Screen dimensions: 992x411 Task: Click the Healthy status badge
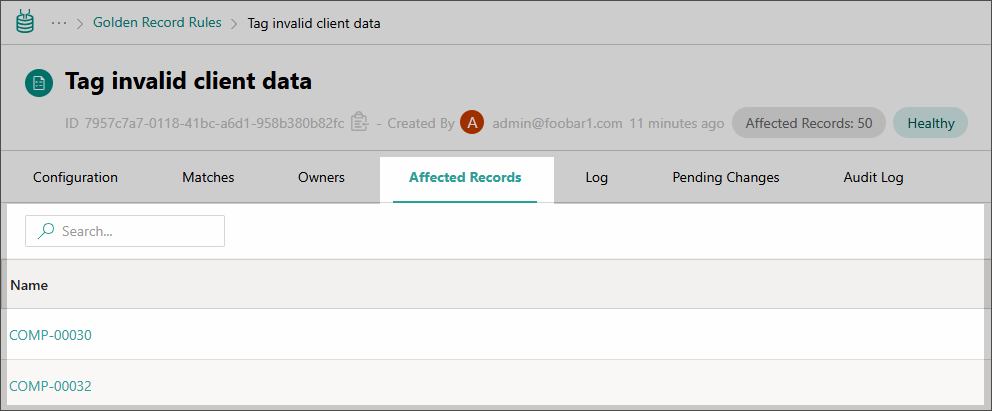(x=930, y=123)
